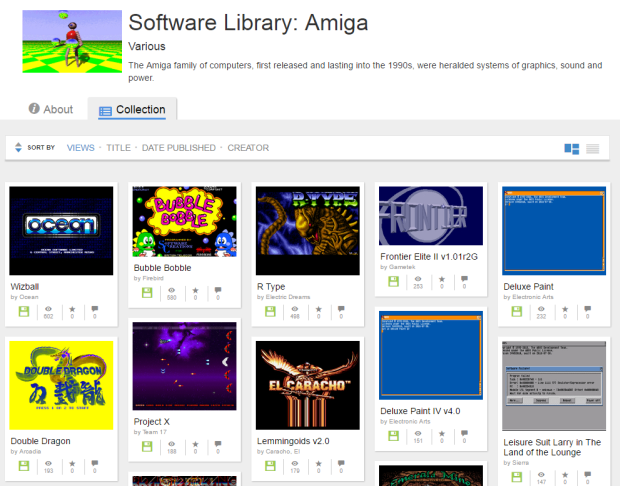Click the Project X title link
620x486 pixels.
[x=151, y=422]
